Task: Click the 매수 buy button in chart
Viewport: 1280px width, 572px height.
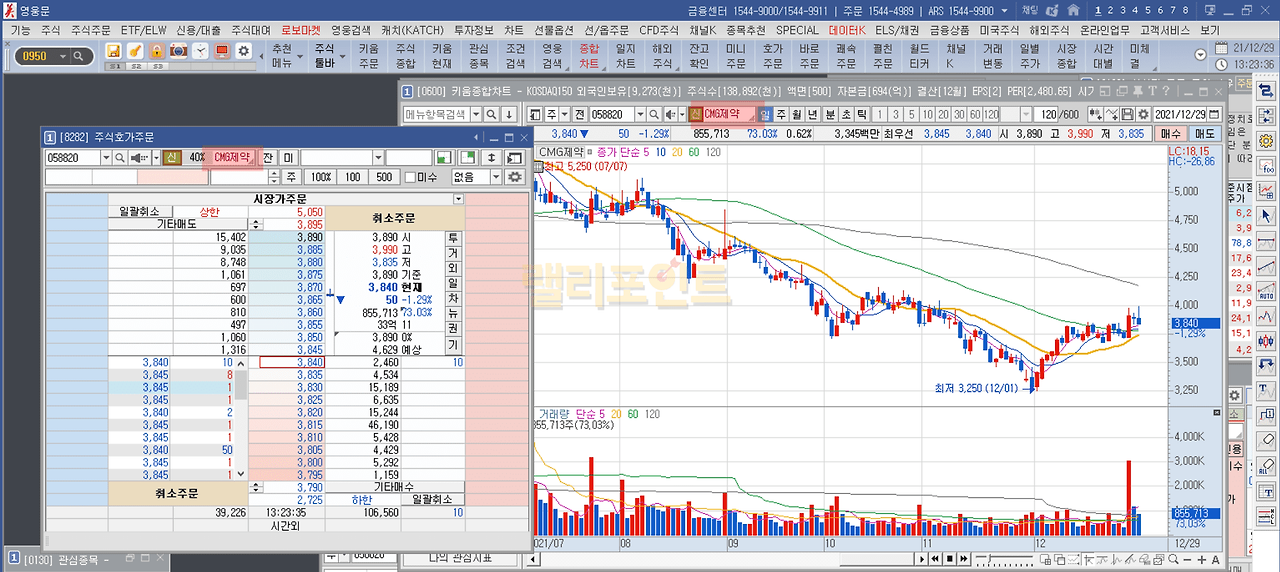Action: pyautogui.click(x=1170, y=133)
